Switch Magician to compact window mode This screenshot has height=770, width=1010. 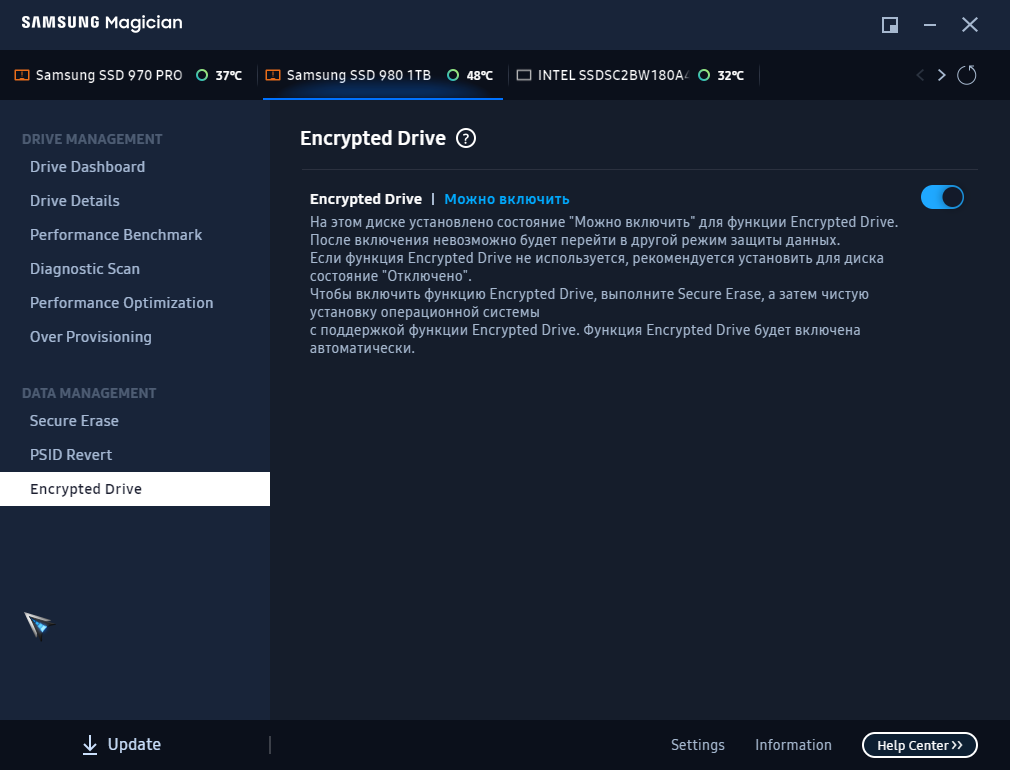click(889, 25)
